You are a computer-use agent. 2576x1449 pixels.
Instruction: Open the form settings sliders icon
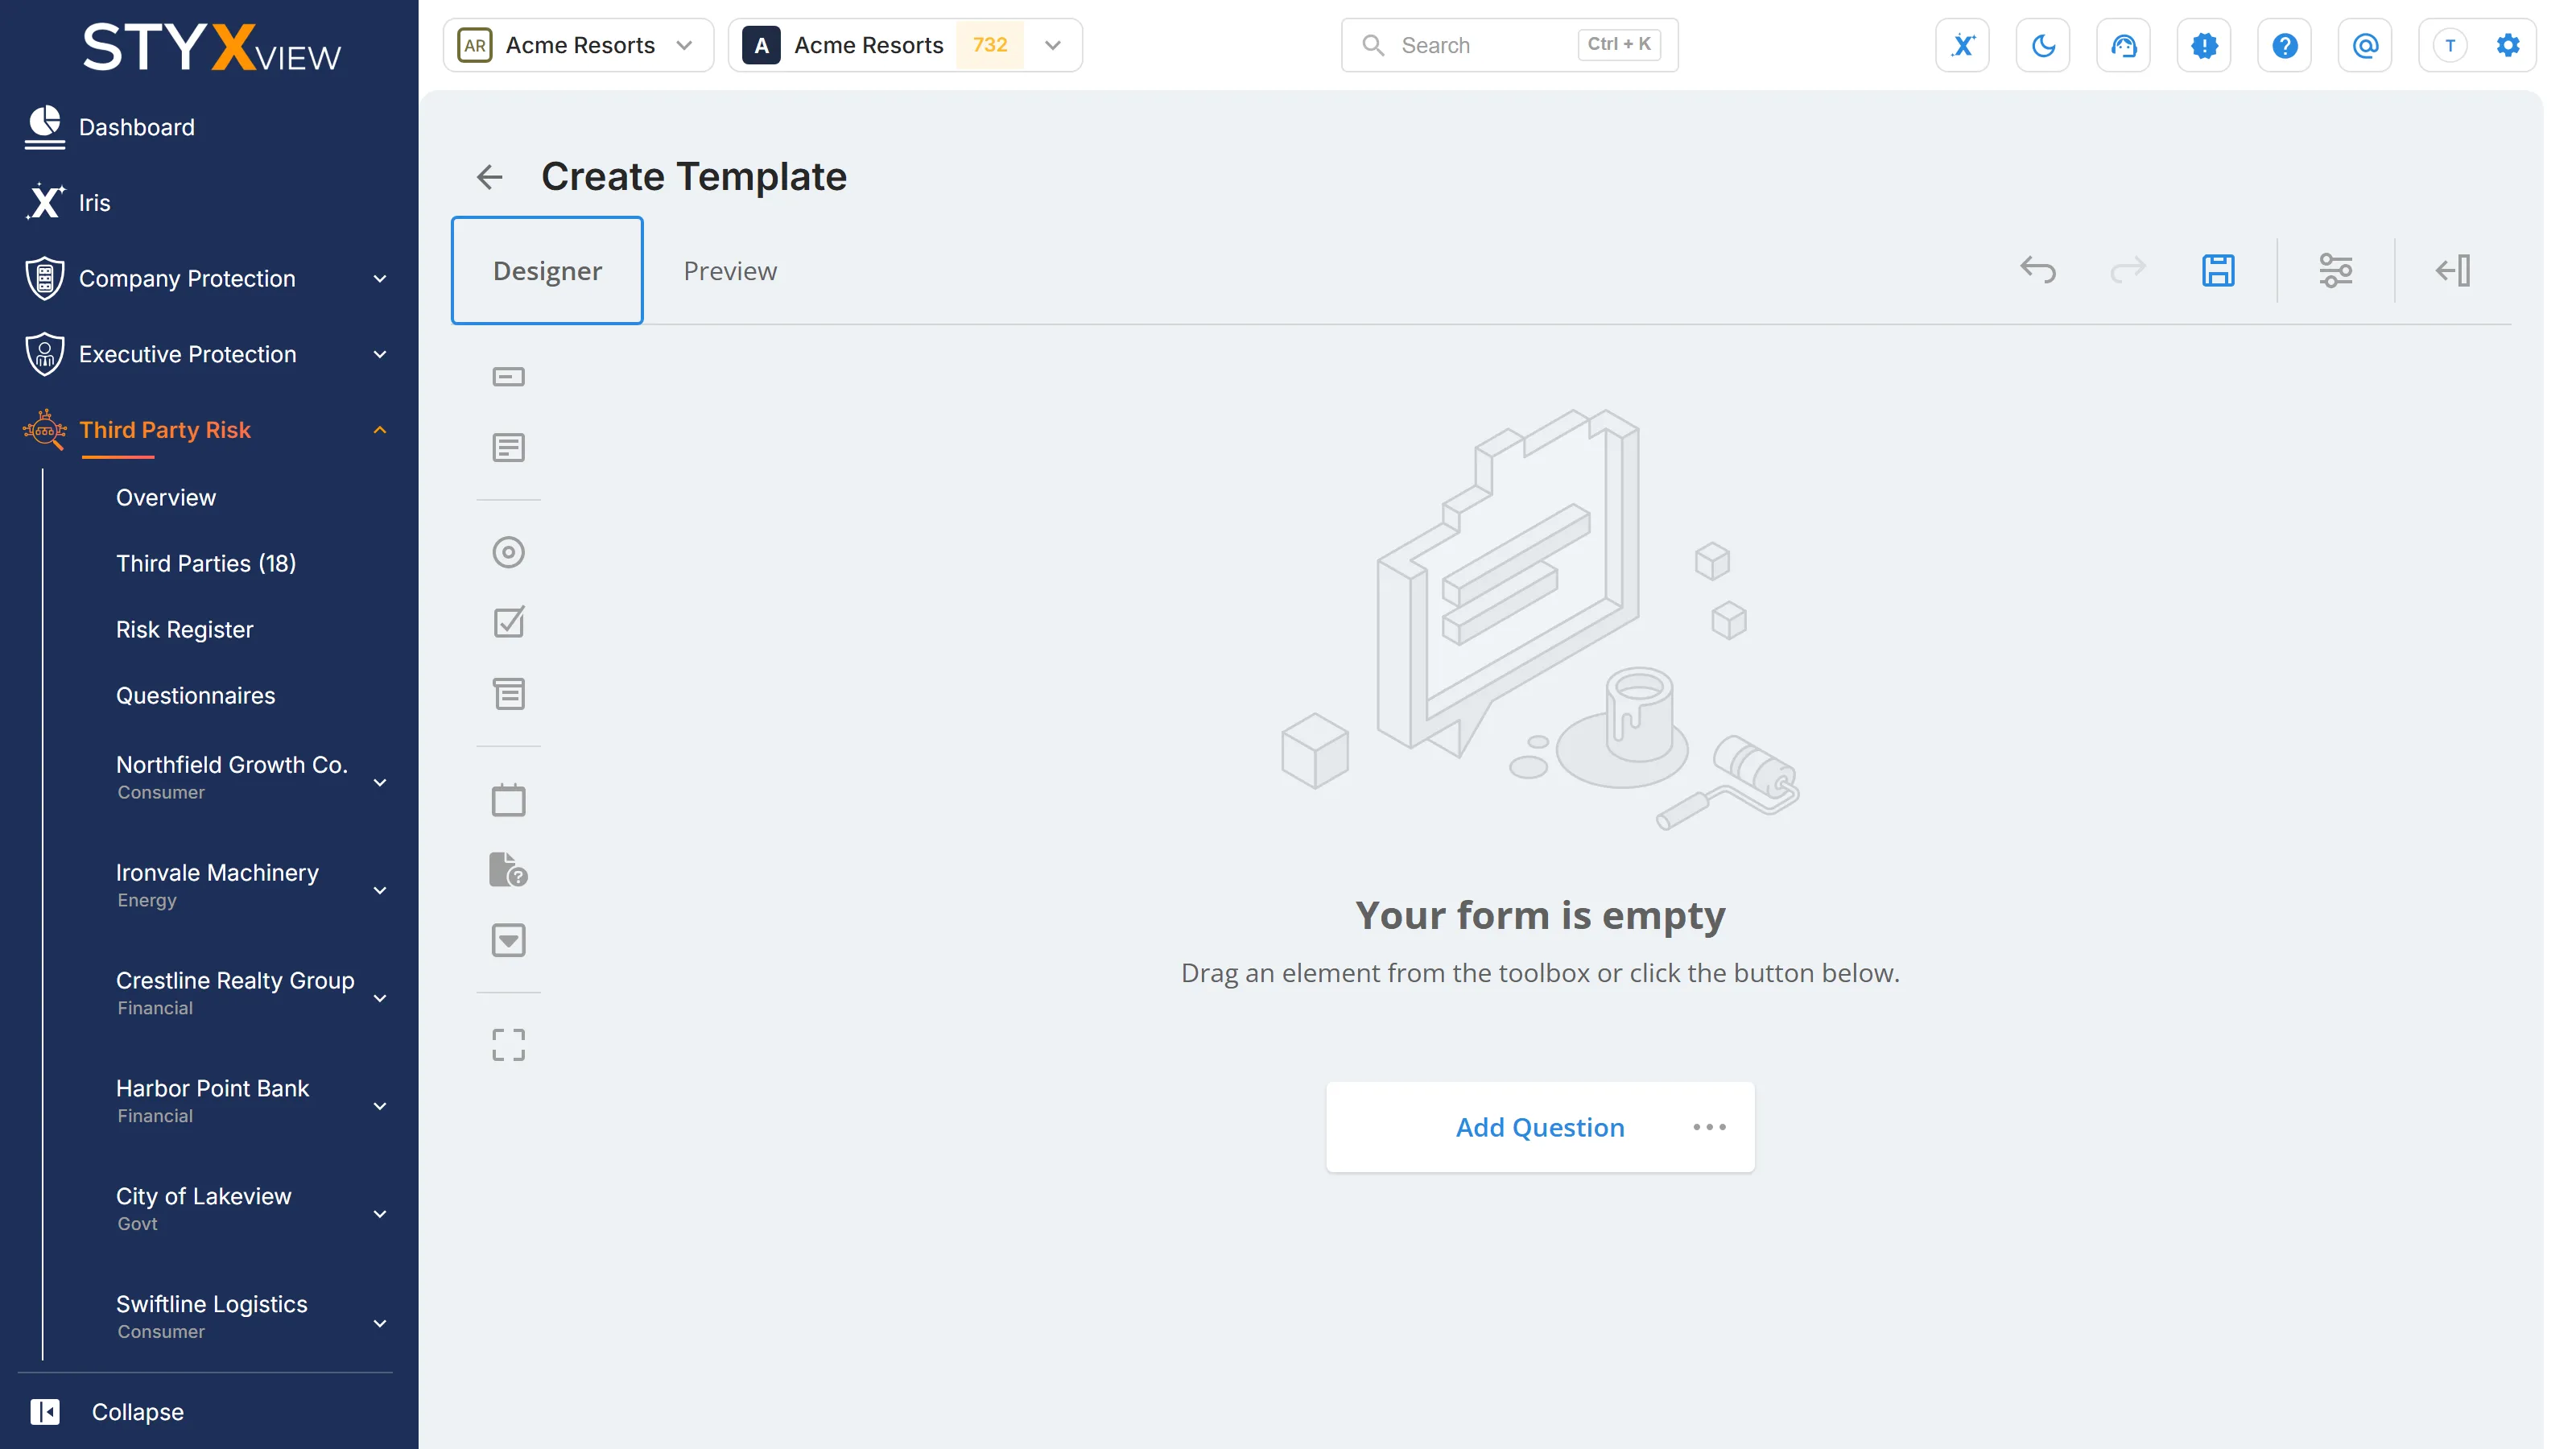tap(2336, 270)
